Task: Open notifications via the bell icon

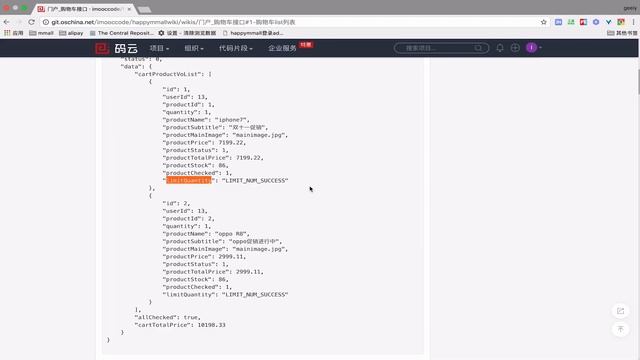Action: pos(500,48)
